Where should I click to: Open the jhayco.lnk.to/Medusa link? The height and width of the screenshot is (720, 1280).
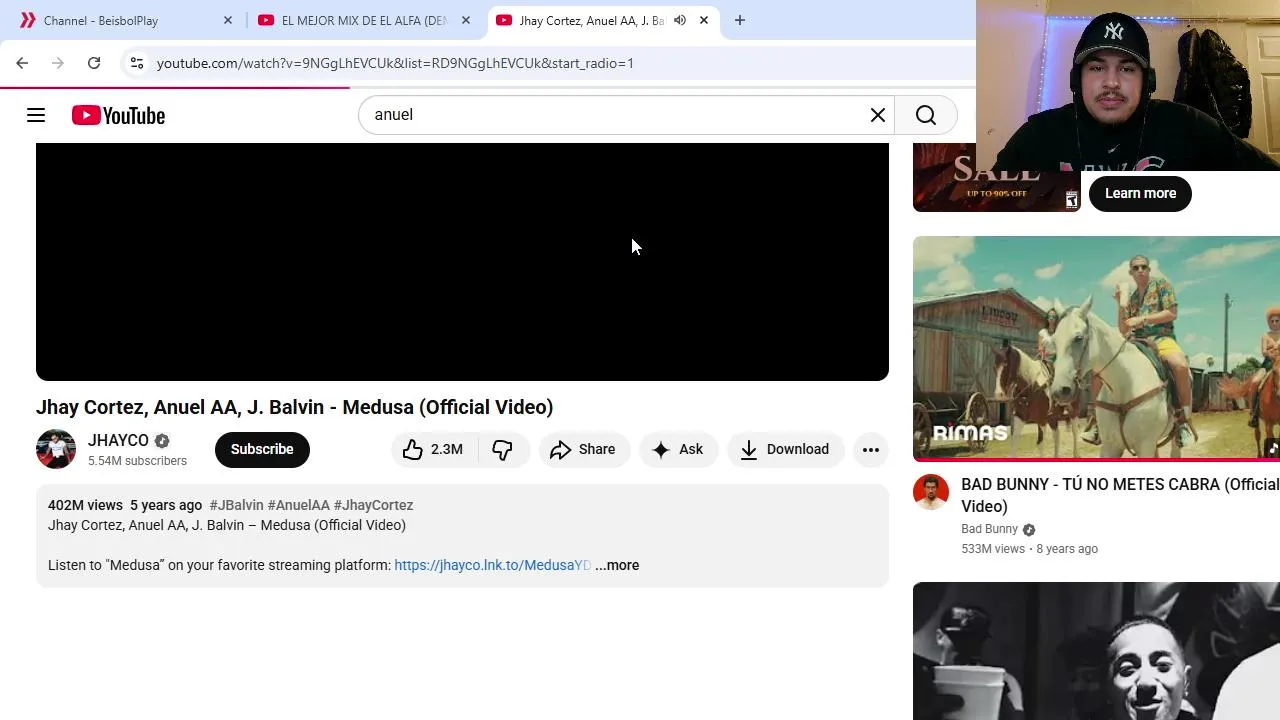coord(493,565)
